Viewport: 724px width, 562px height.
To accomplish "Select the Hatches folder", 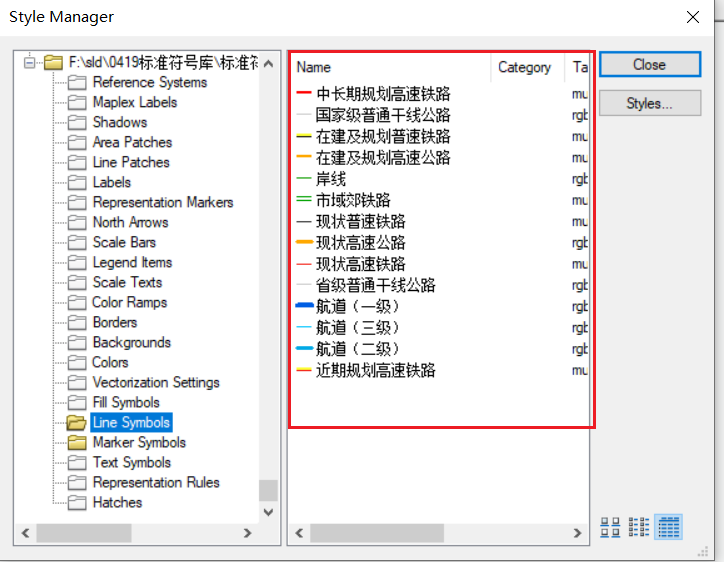I will (x=117, y=502).
